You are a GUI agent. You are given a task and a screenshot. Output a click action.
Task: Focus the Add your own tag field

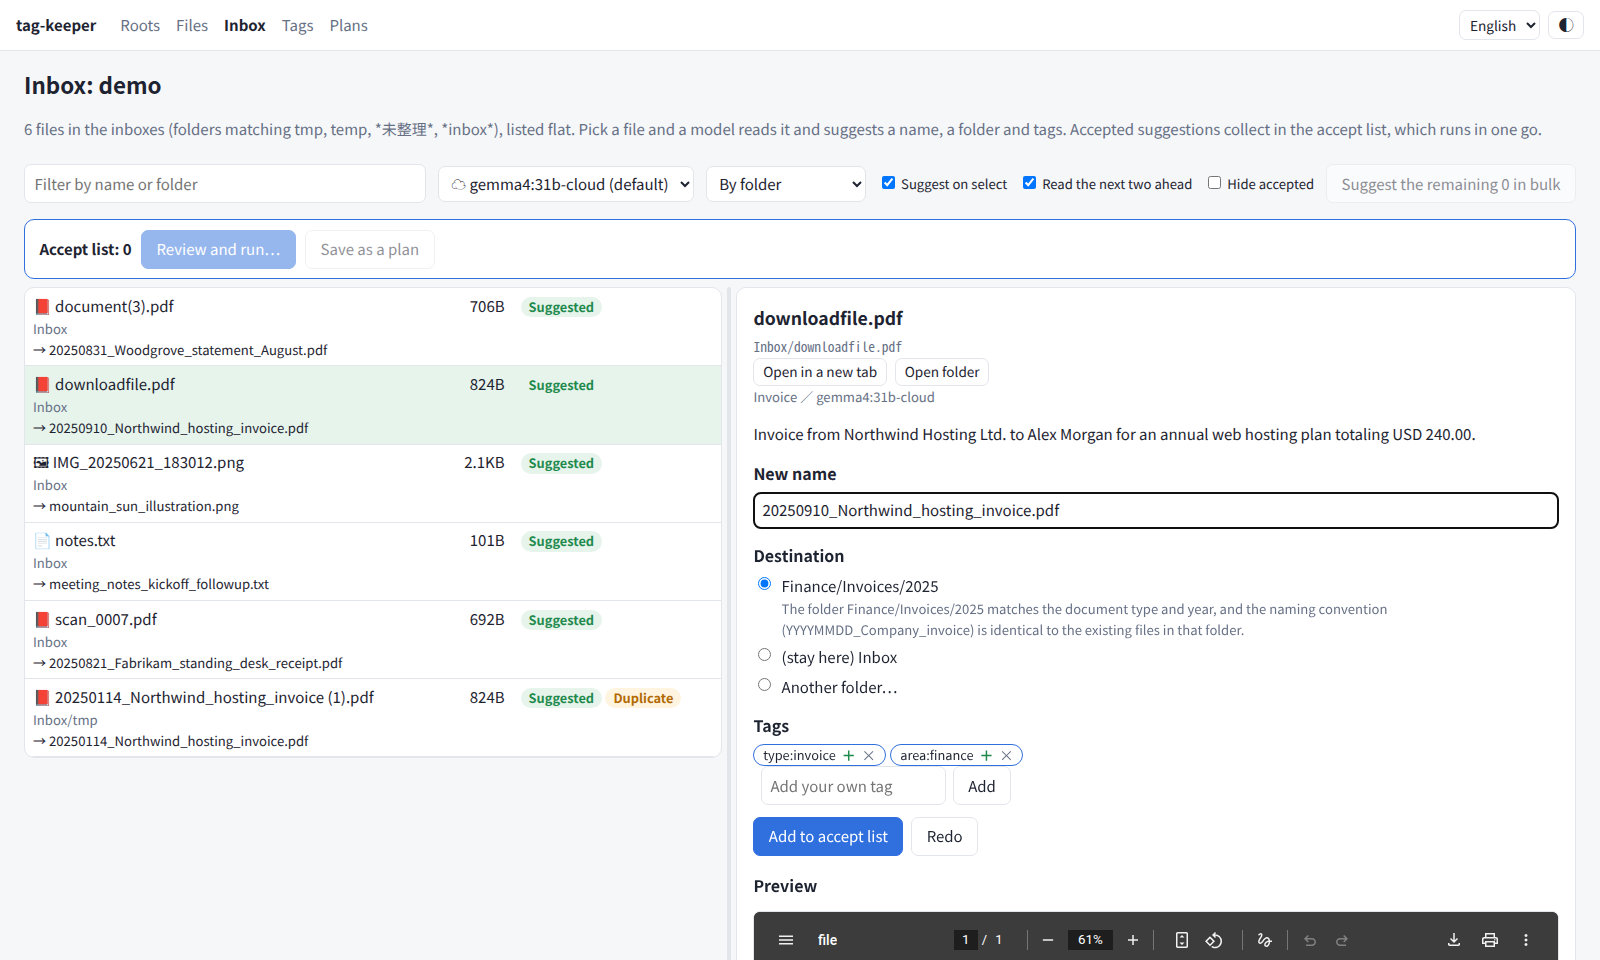click(x=853, y=787)
